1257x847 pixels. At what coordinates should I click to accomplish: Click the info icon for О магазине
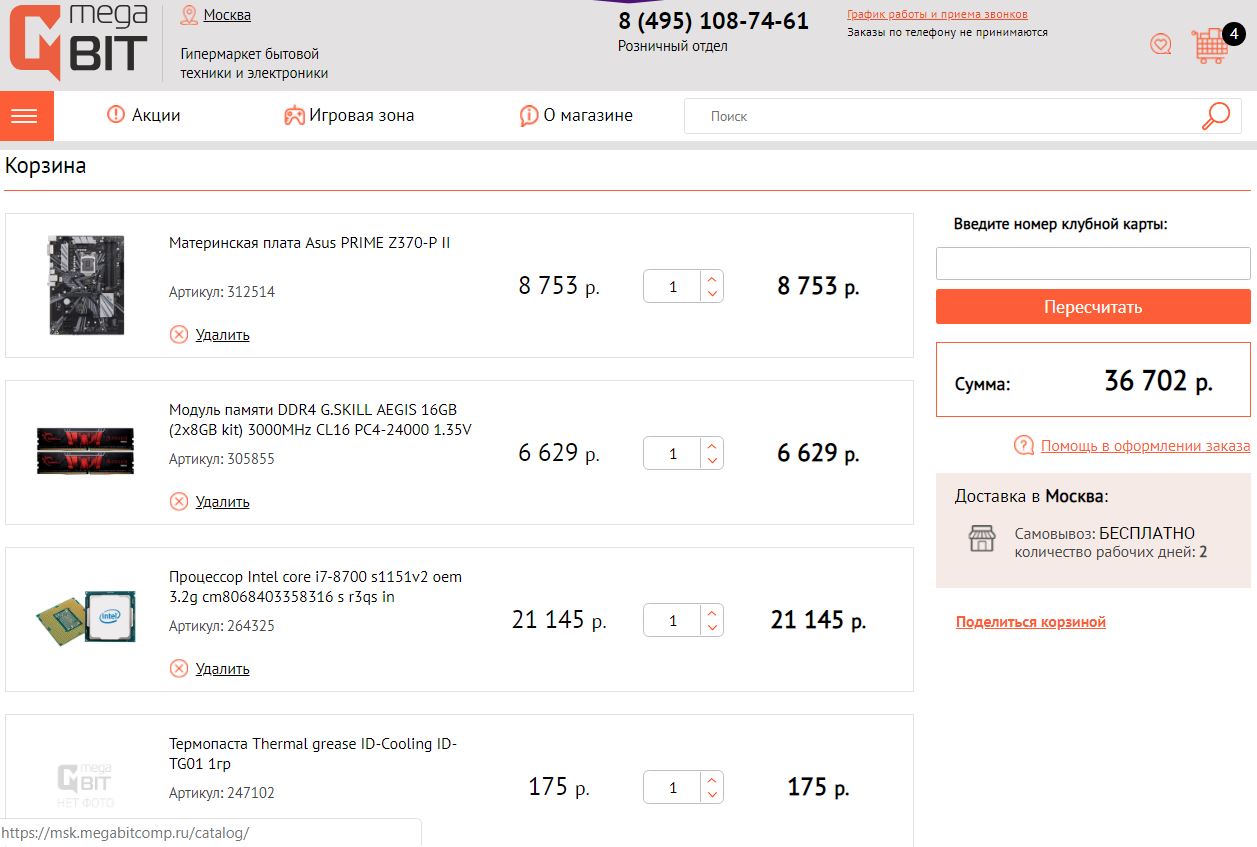tap(529, 116)
